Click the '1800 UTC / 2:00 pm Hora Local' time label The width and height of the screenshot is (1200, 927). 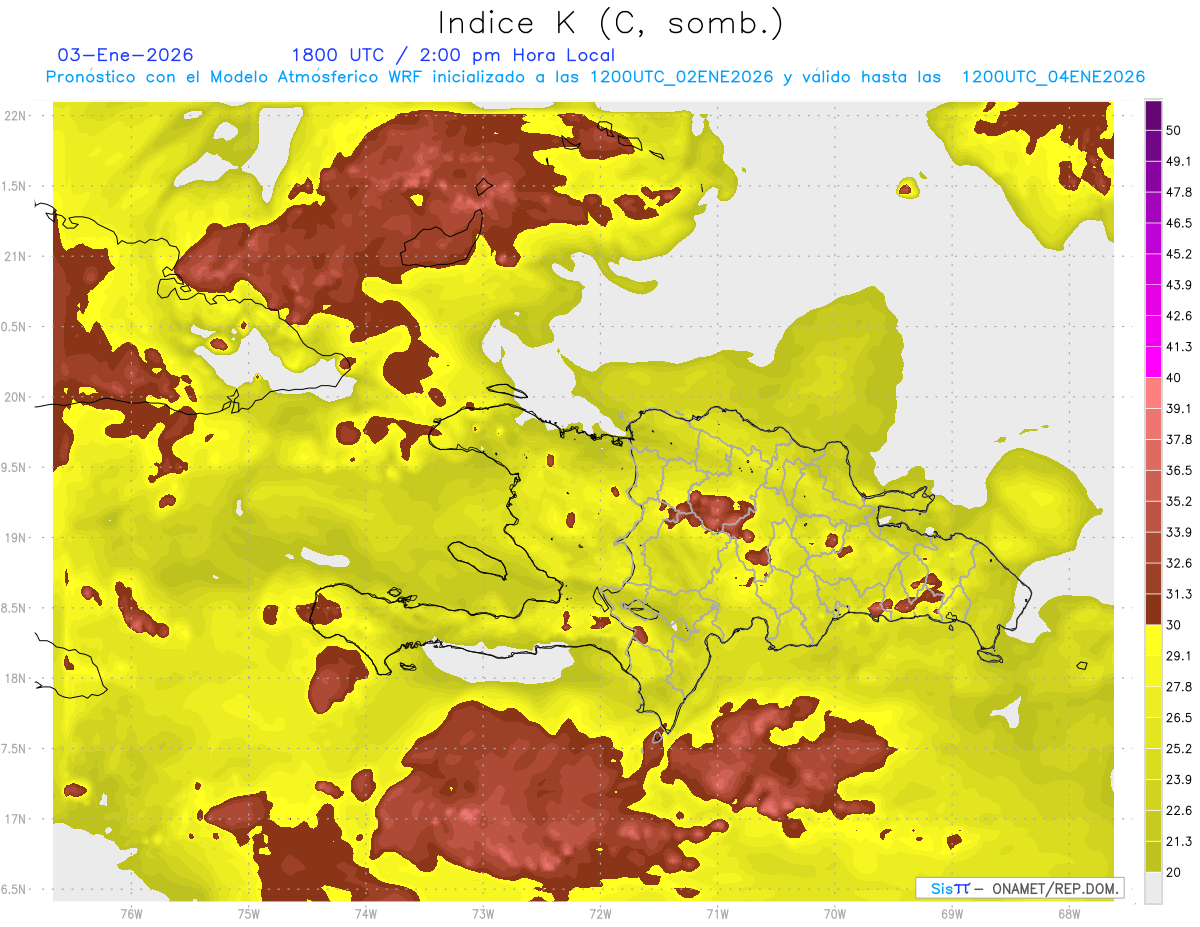pyautogui.click(x=453, y=55)
